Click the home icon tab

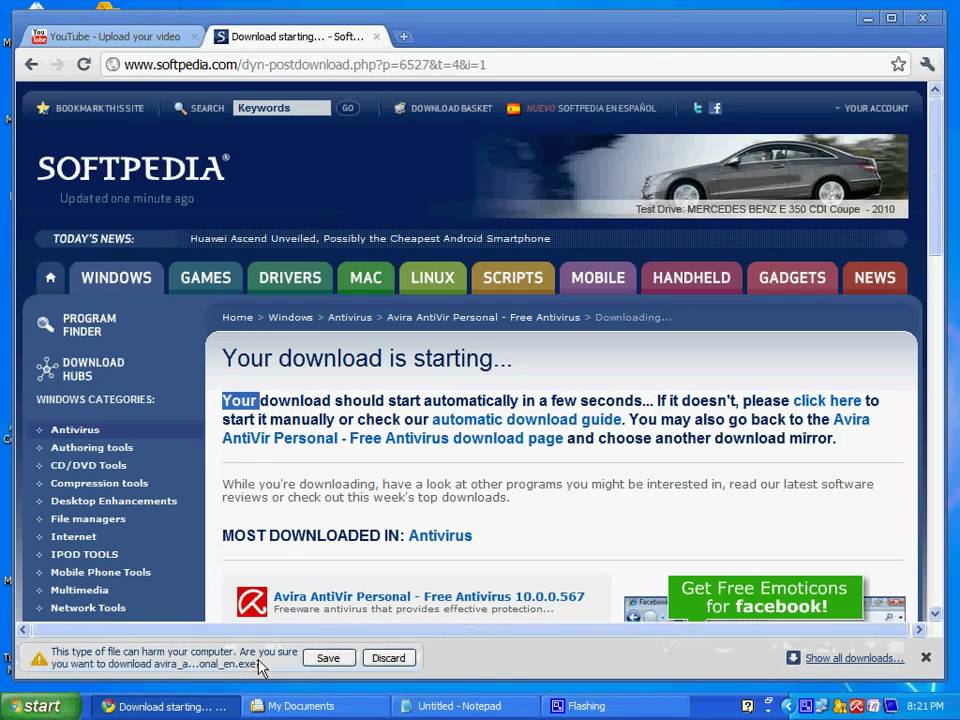[x=51, y=278]
